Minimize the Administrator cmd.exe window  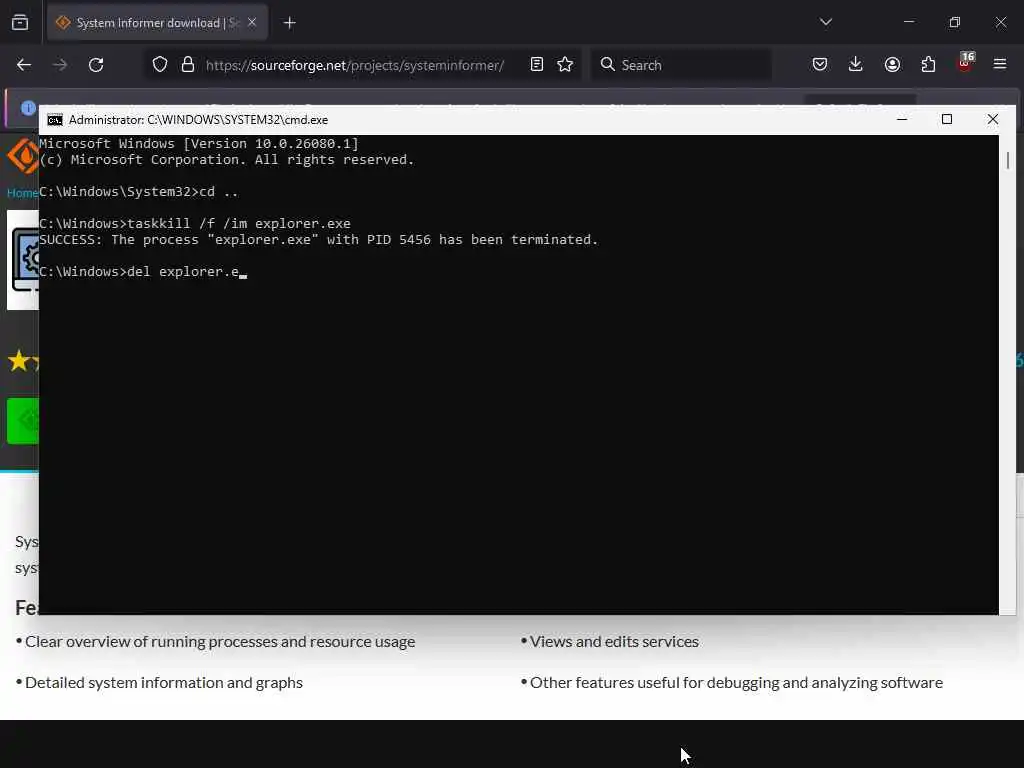pos(902,119)
